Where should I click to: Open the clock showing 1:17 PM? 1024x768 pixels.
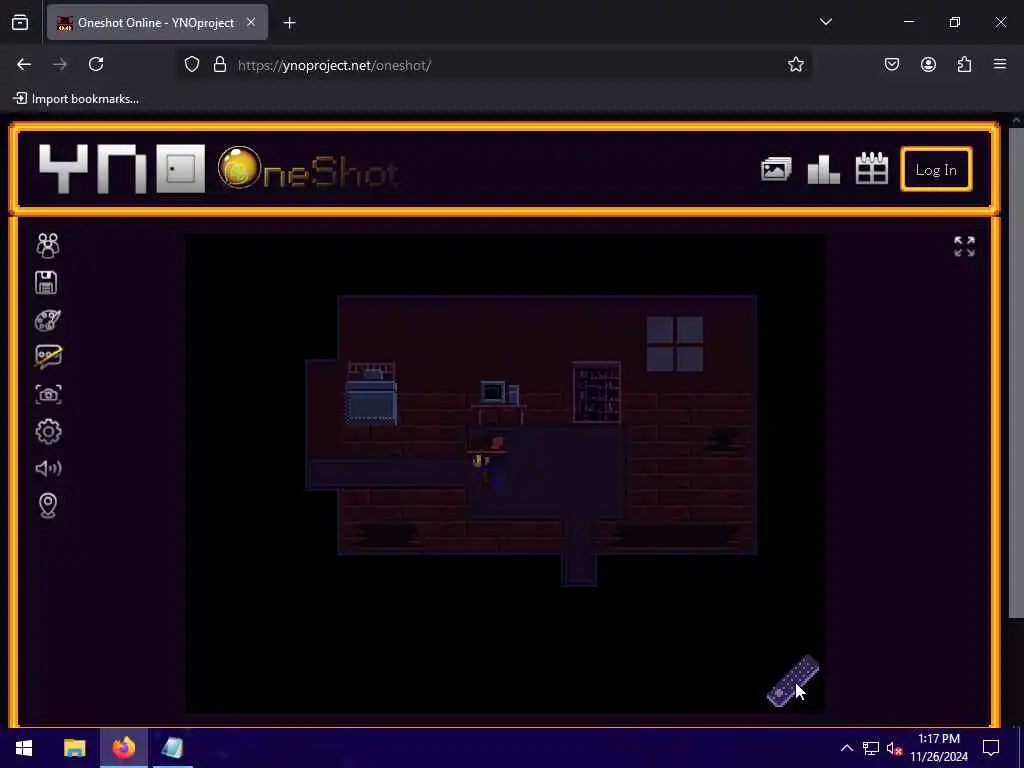tap(939, 748)
